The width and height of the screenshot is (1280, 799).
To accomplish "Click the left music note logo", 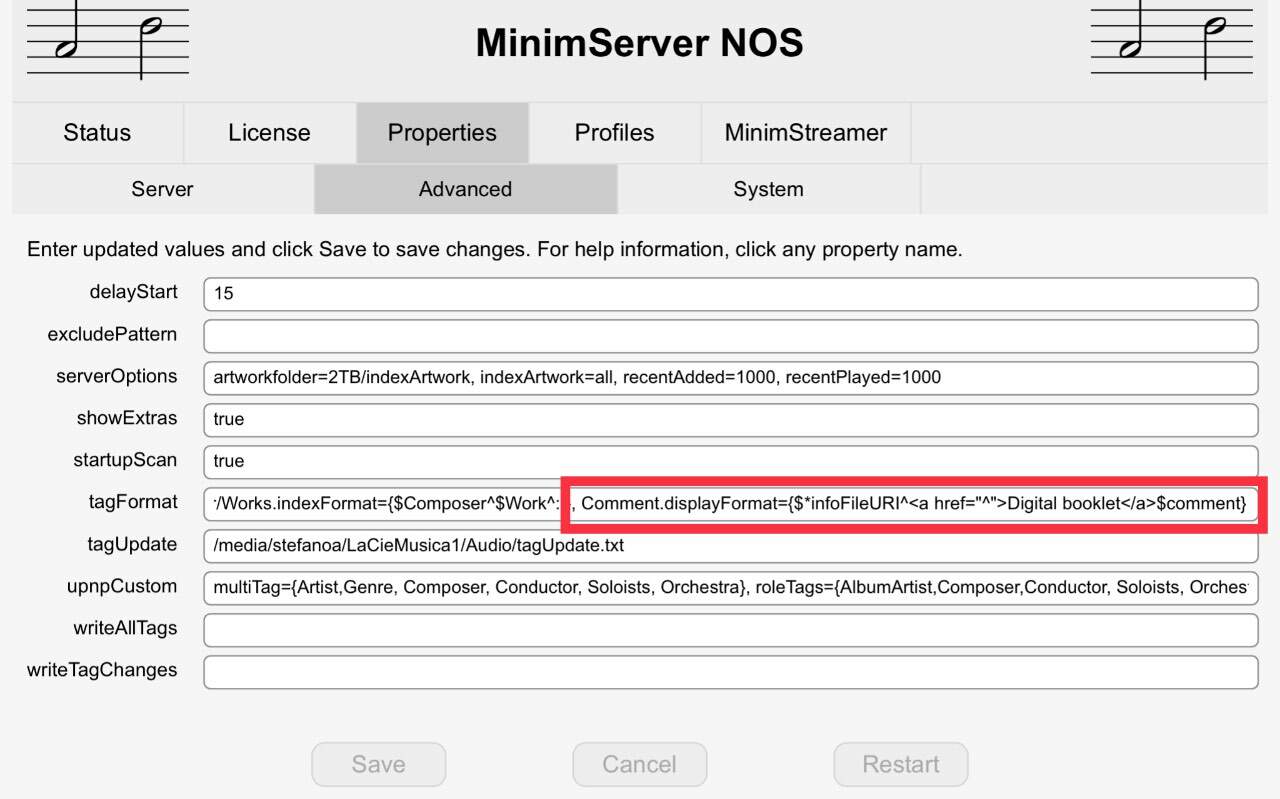I will pyautogui.click(x=108, y=40).
